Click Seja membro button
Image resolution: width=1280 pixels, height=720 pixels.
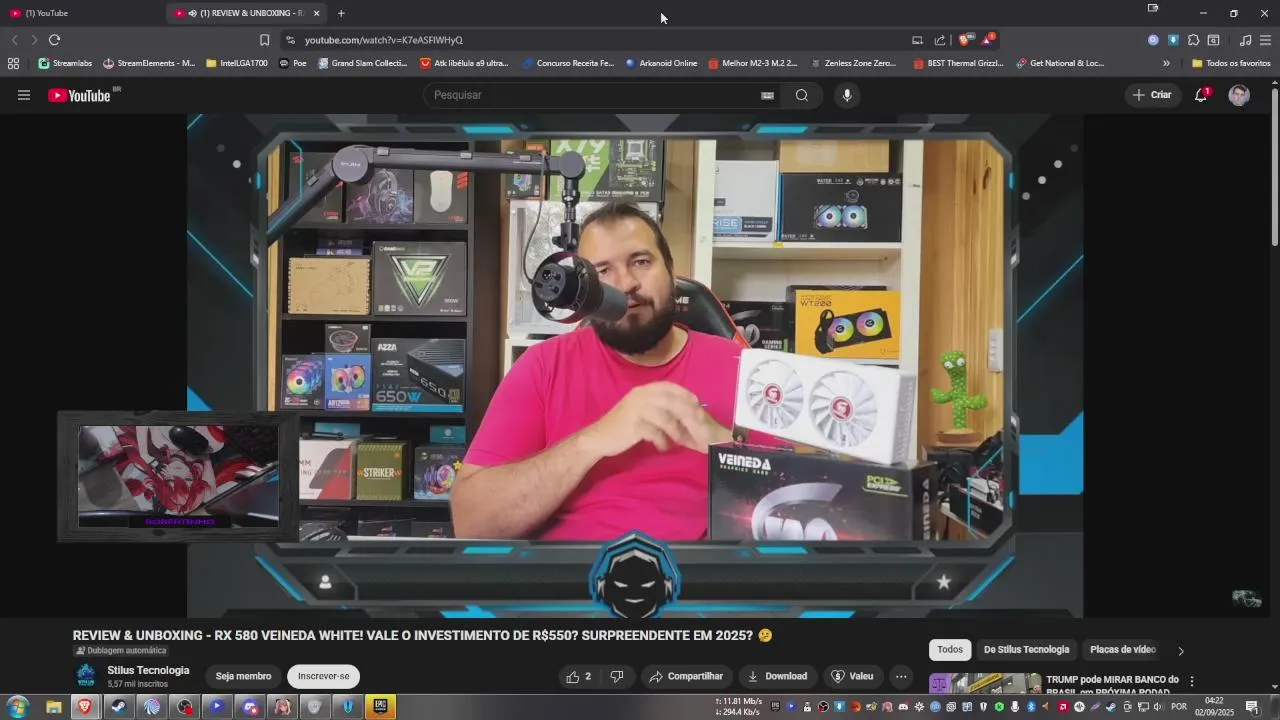pos(243,677)
